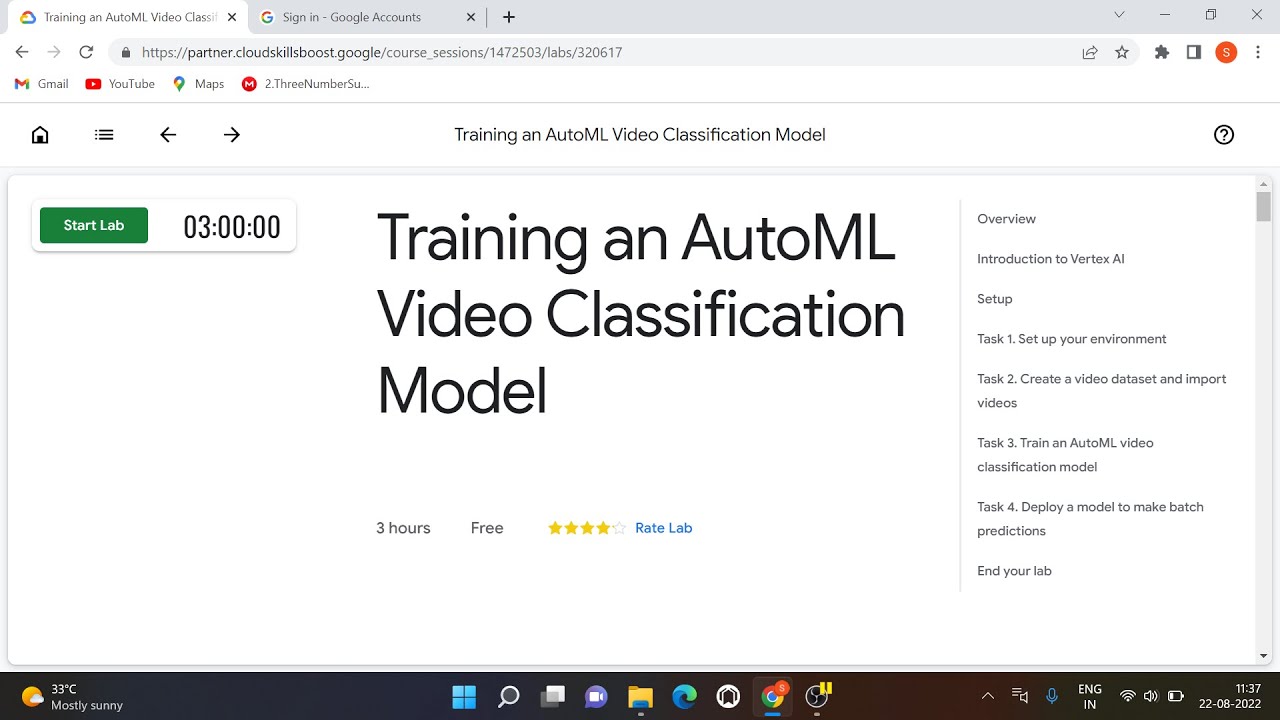
Task: Open the Gmail bookmark
Action: pyautogui.click(x=41, y=84)
